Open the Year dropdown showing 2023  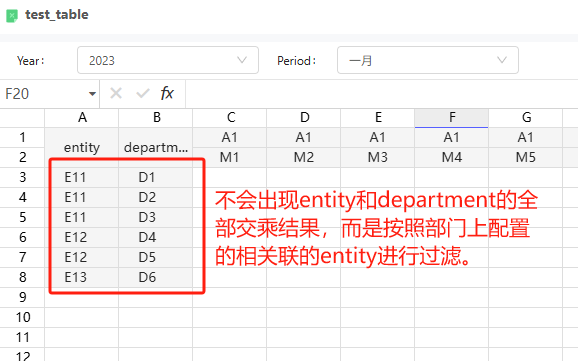tap(168, 60)
